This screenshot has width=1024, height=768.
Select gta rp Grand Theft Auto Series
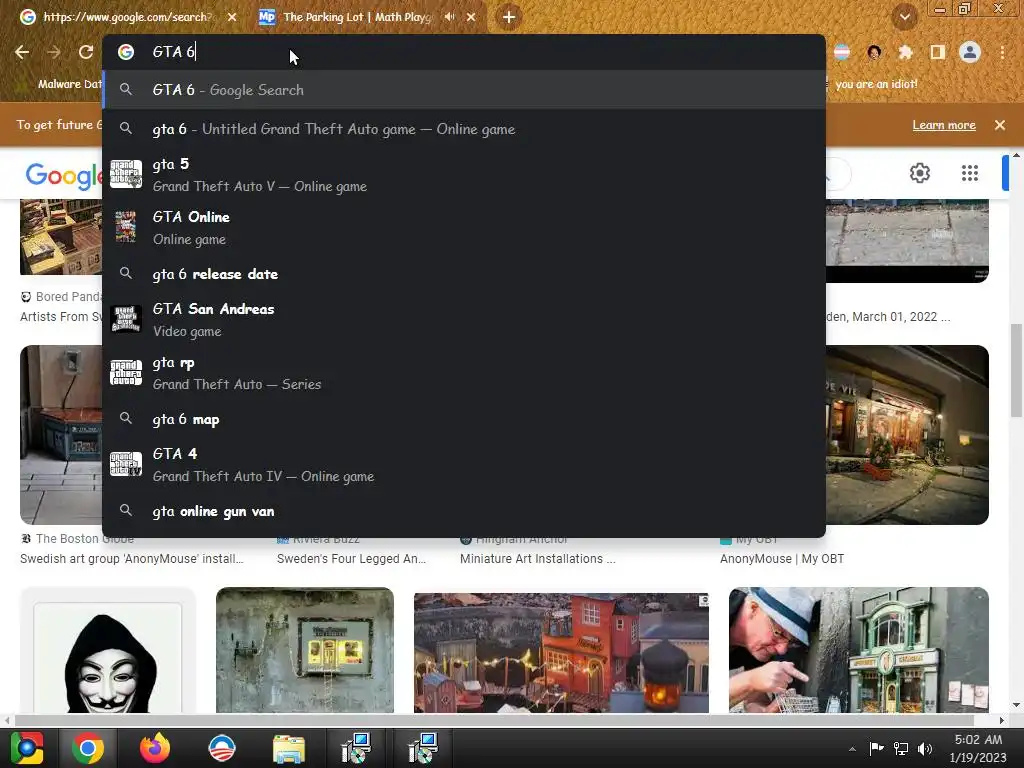464,373
